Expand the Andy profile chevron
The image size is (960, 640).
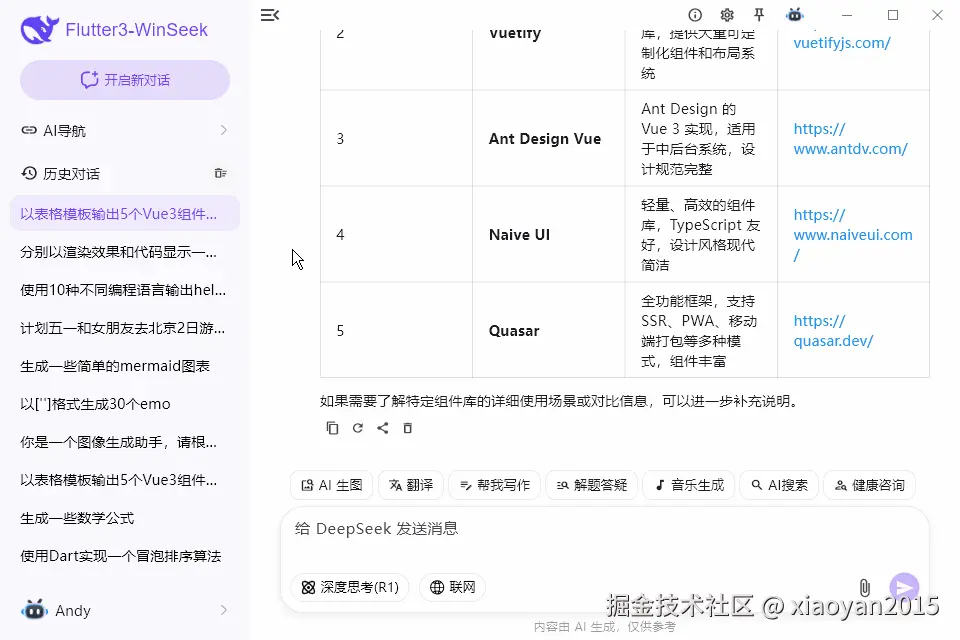coord(223,610)
